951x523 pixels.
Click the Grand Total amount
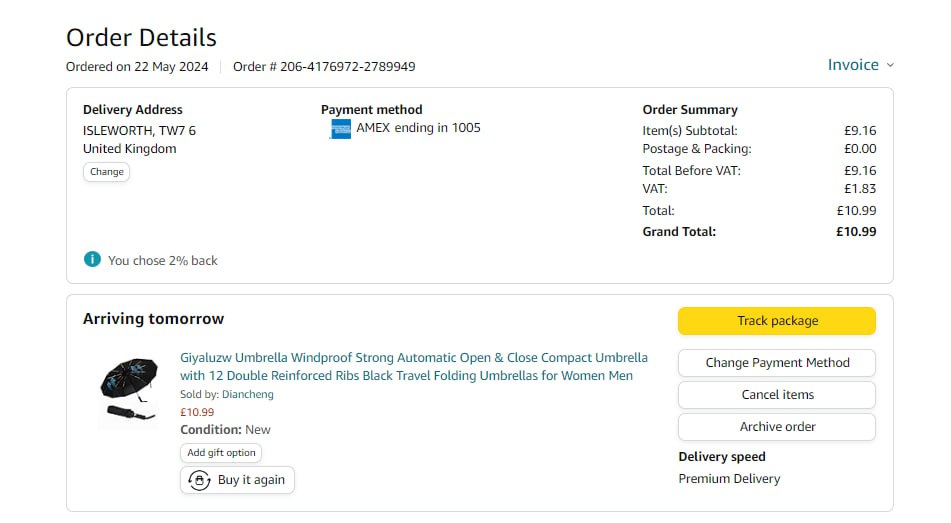click(856, 232)
